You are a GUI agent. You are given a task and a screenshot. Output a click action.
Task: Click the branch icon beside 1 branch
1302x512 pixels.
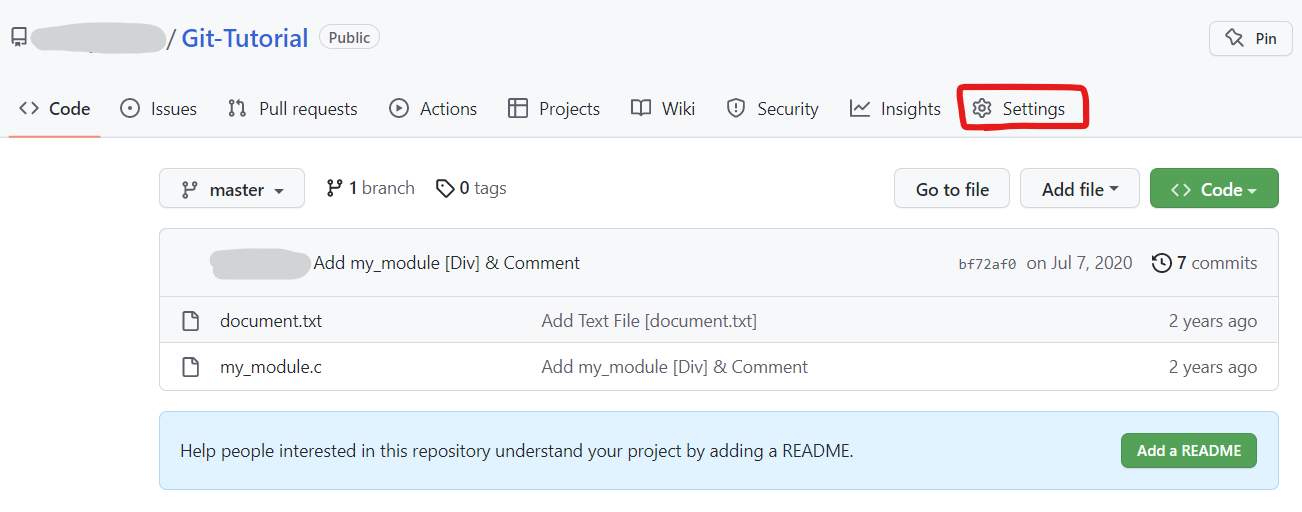[x=335, y=188]
